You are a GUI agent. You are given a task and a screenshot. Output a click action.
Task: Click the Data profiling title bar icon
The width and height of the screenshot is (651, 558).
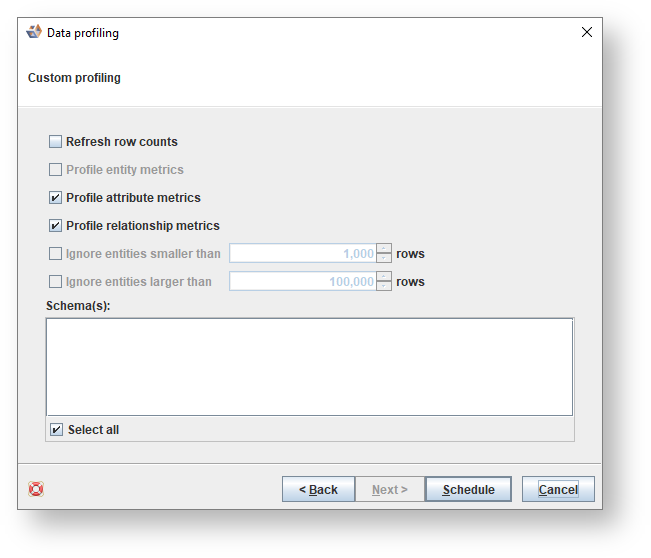(34, 32)
